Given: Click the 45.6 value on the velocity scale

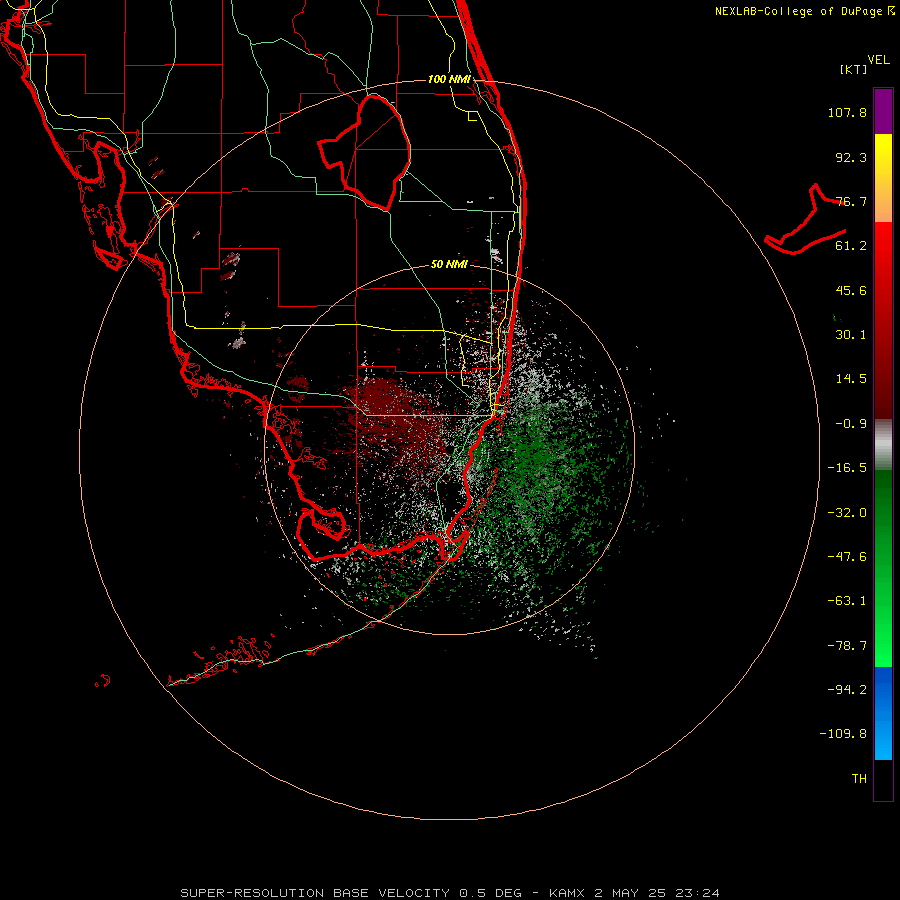Looking at the screenshot, I should pyautogui.click(x=851, y=290).
